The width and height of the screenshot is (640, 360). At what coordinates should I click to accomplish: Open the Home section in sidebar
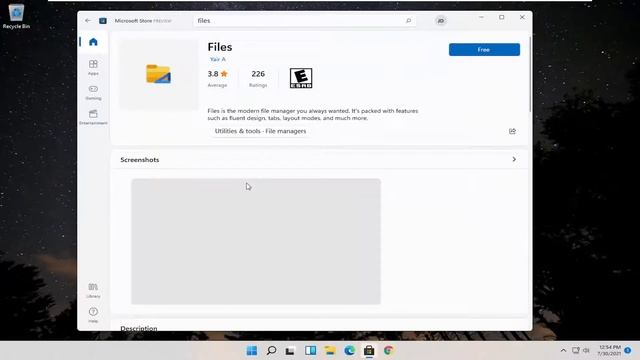tap(93, 42)
